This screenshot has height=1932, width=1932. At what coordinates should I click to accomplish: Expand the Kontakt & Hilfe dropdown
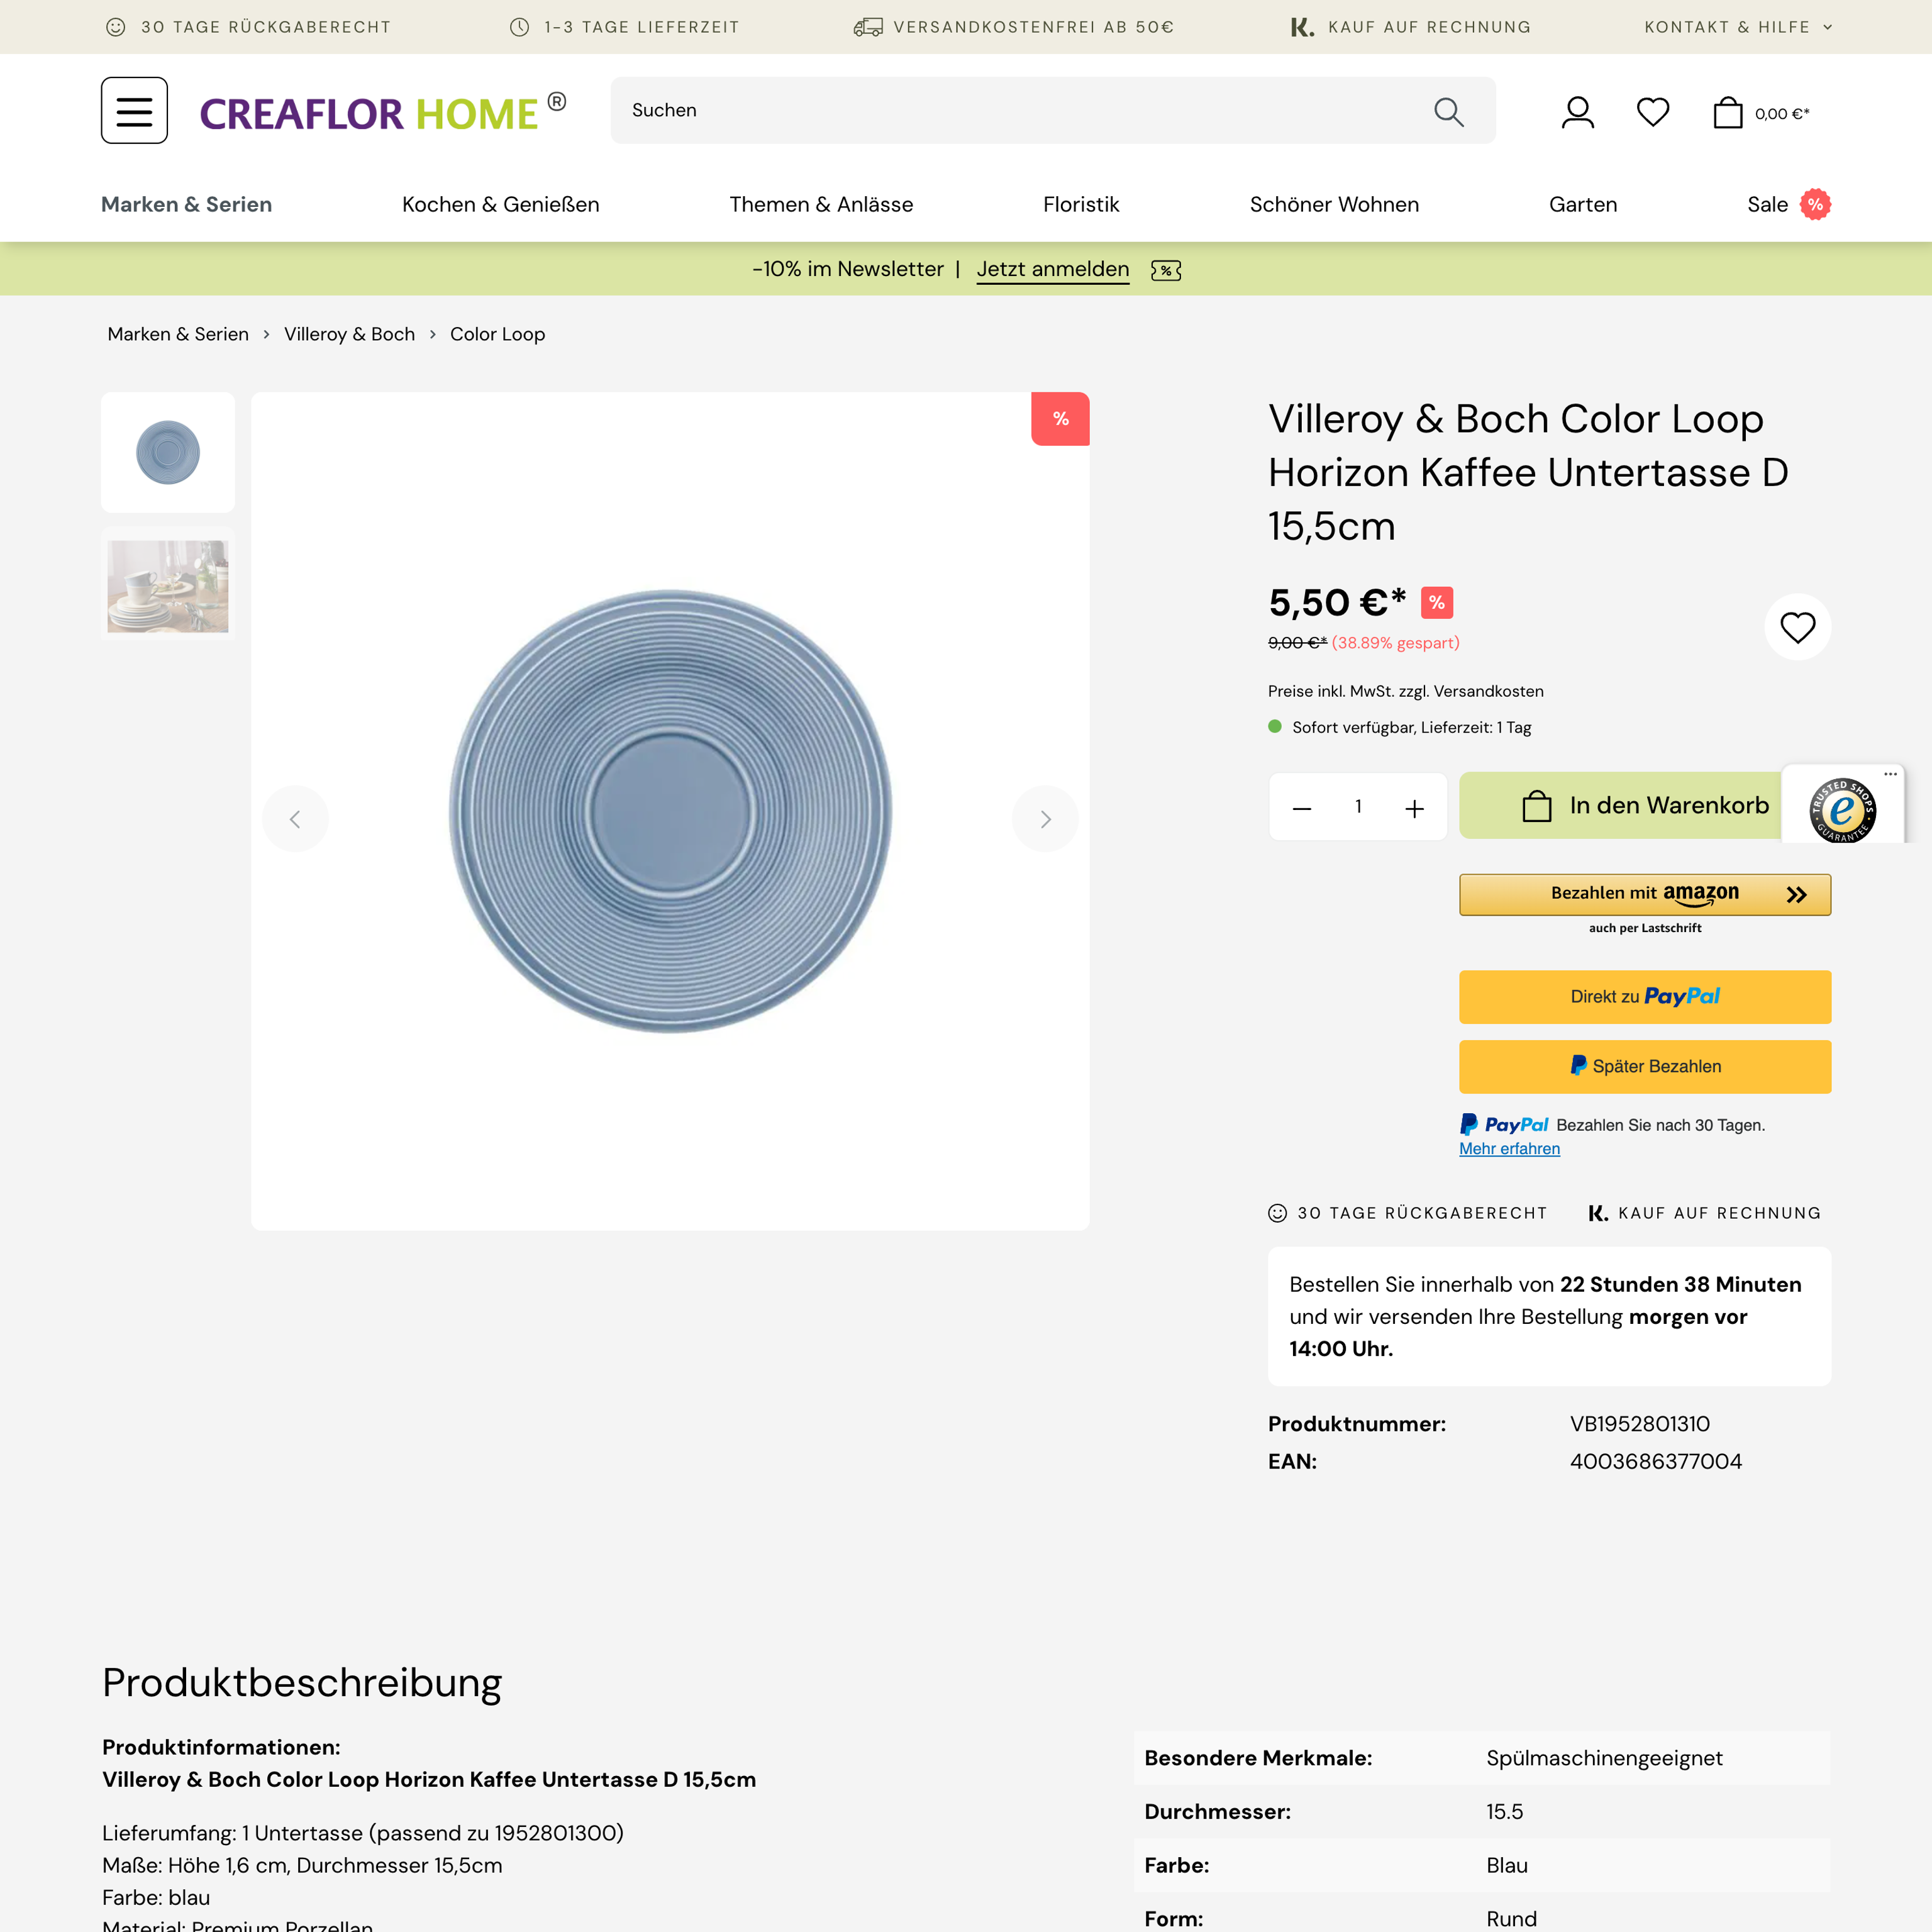1737,27
